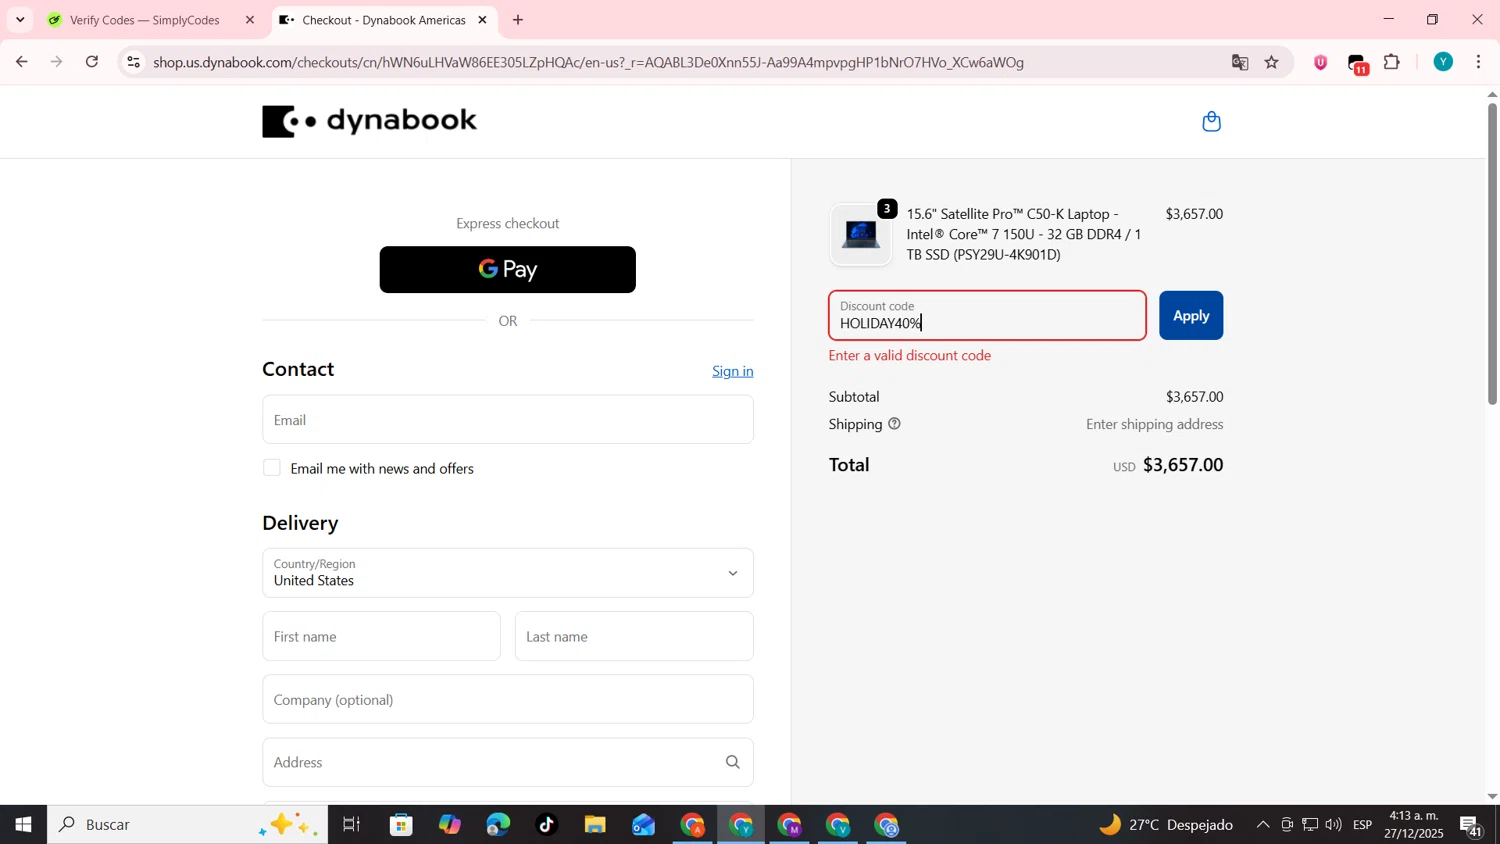Viewport: 1500px width, 844px height.
Task: Open the notification center icon
Action: pyautogui.click(x=1472, y=826)
